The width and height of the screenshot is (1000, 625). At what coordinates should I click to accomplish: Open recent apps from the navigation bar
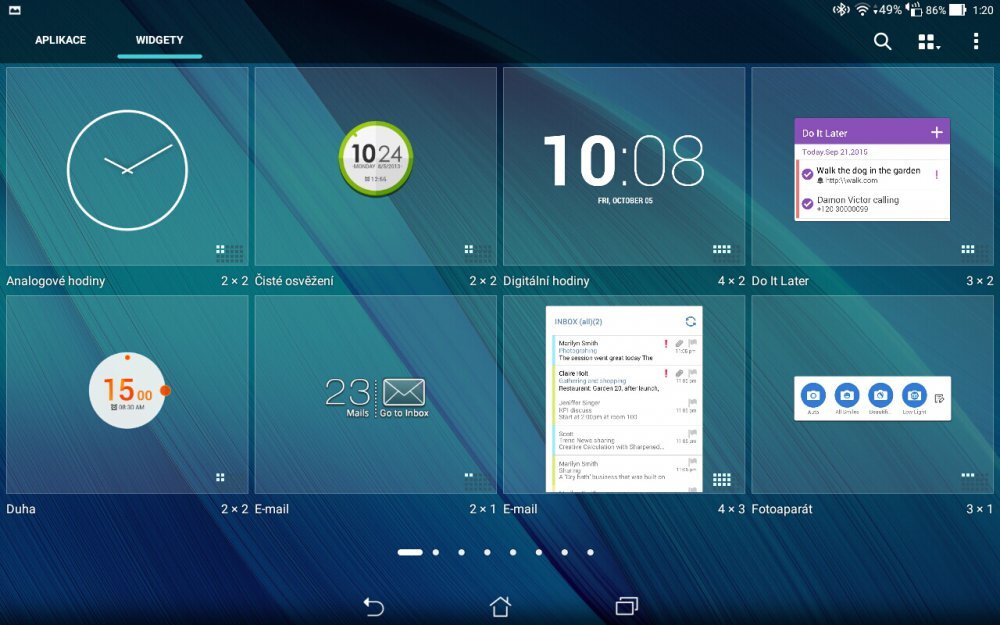628,607
